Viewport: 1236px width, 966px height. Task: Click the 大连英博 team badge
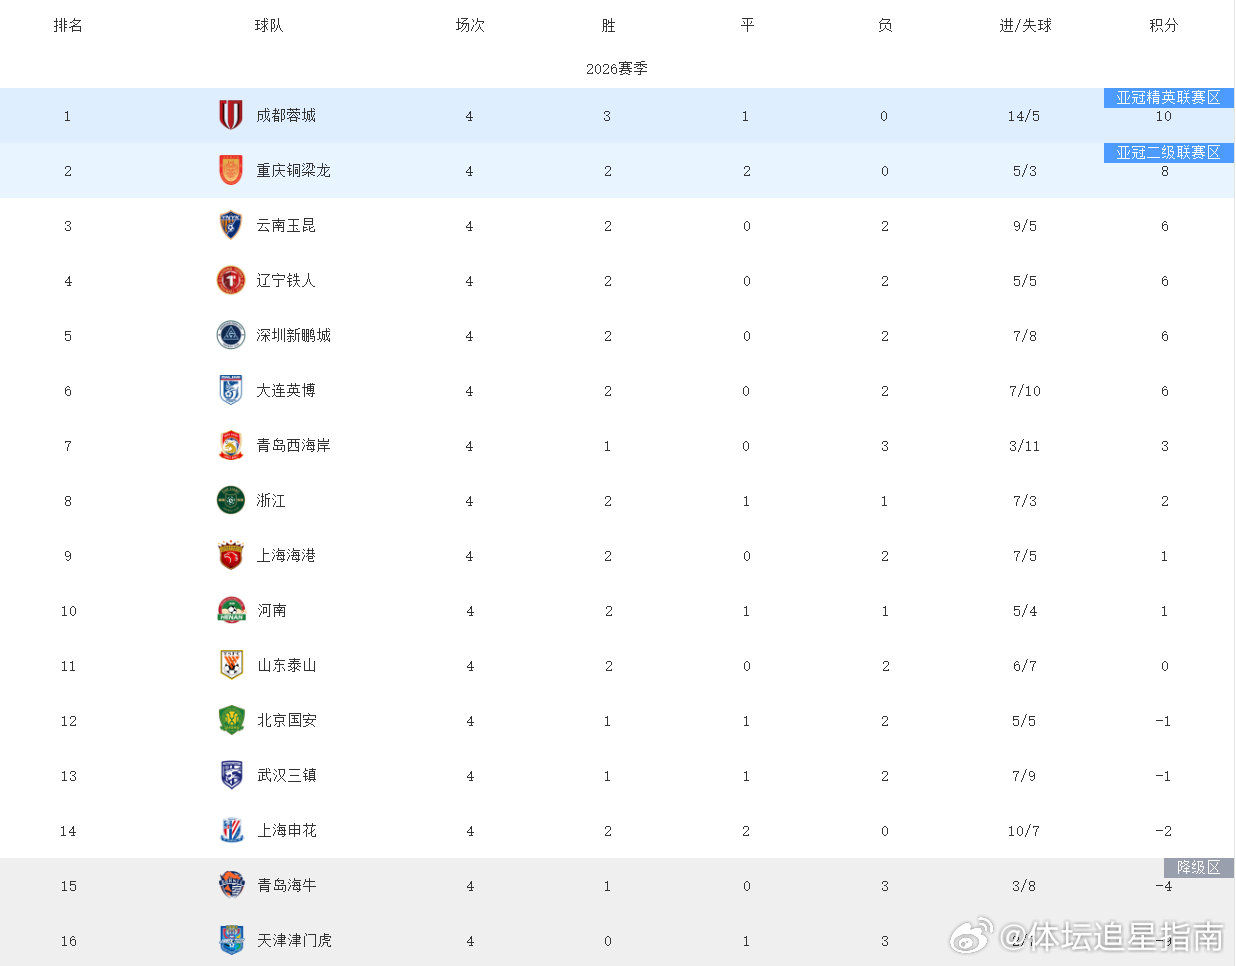click(231, 390)
